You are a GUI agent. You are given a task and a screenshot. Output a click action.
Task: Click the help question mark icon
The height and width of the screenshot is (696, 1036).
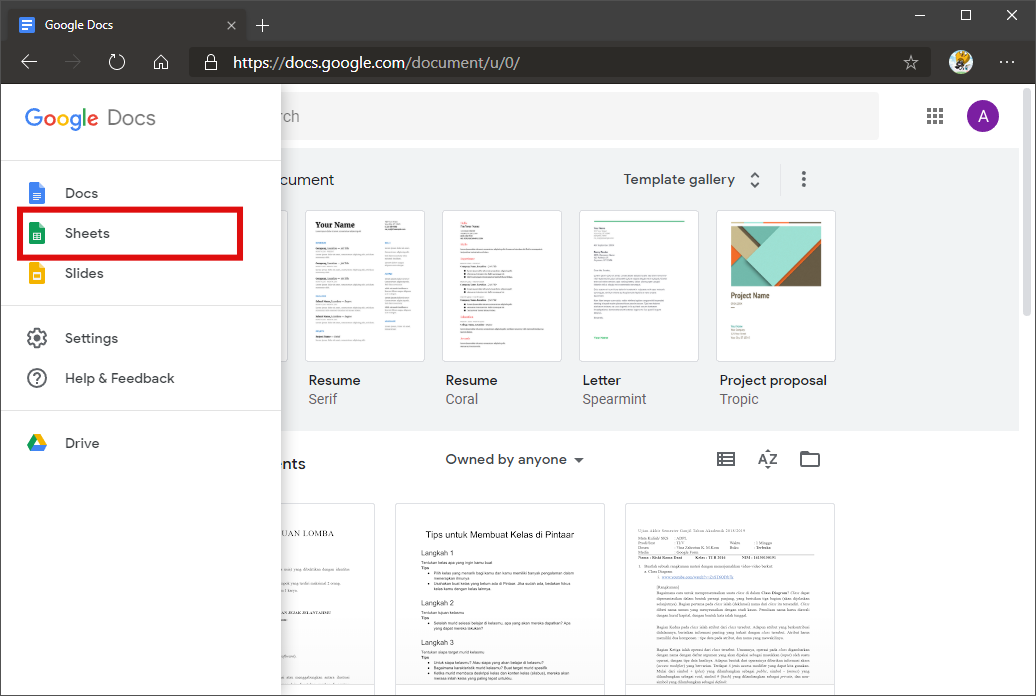click(x=37, y=378)
